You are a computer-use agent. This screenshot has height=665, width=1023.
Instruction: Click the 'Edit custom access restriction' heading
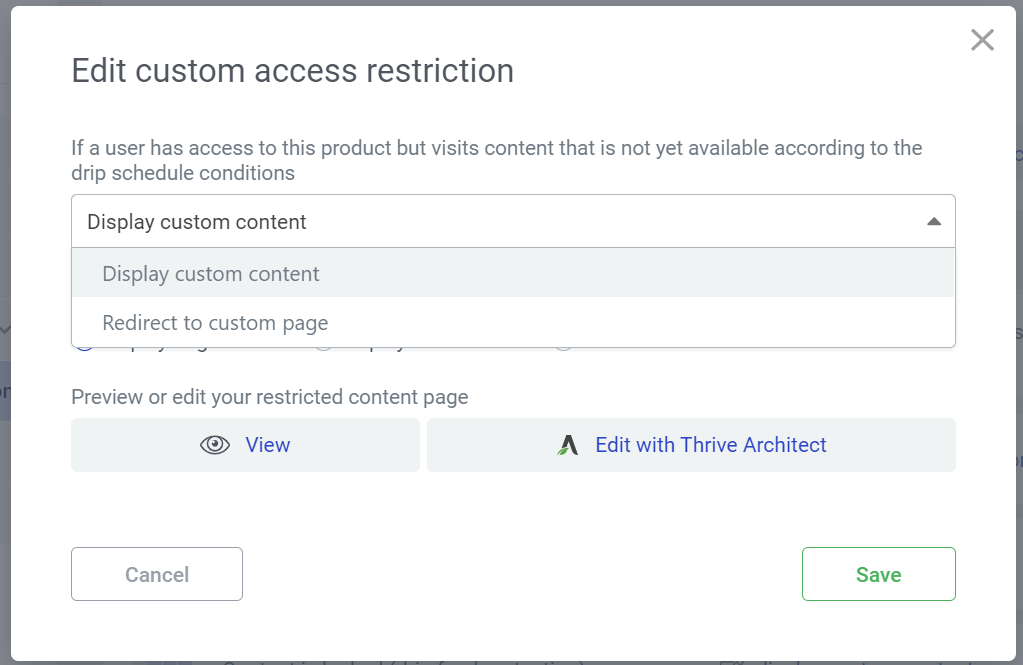coord(292,70)
